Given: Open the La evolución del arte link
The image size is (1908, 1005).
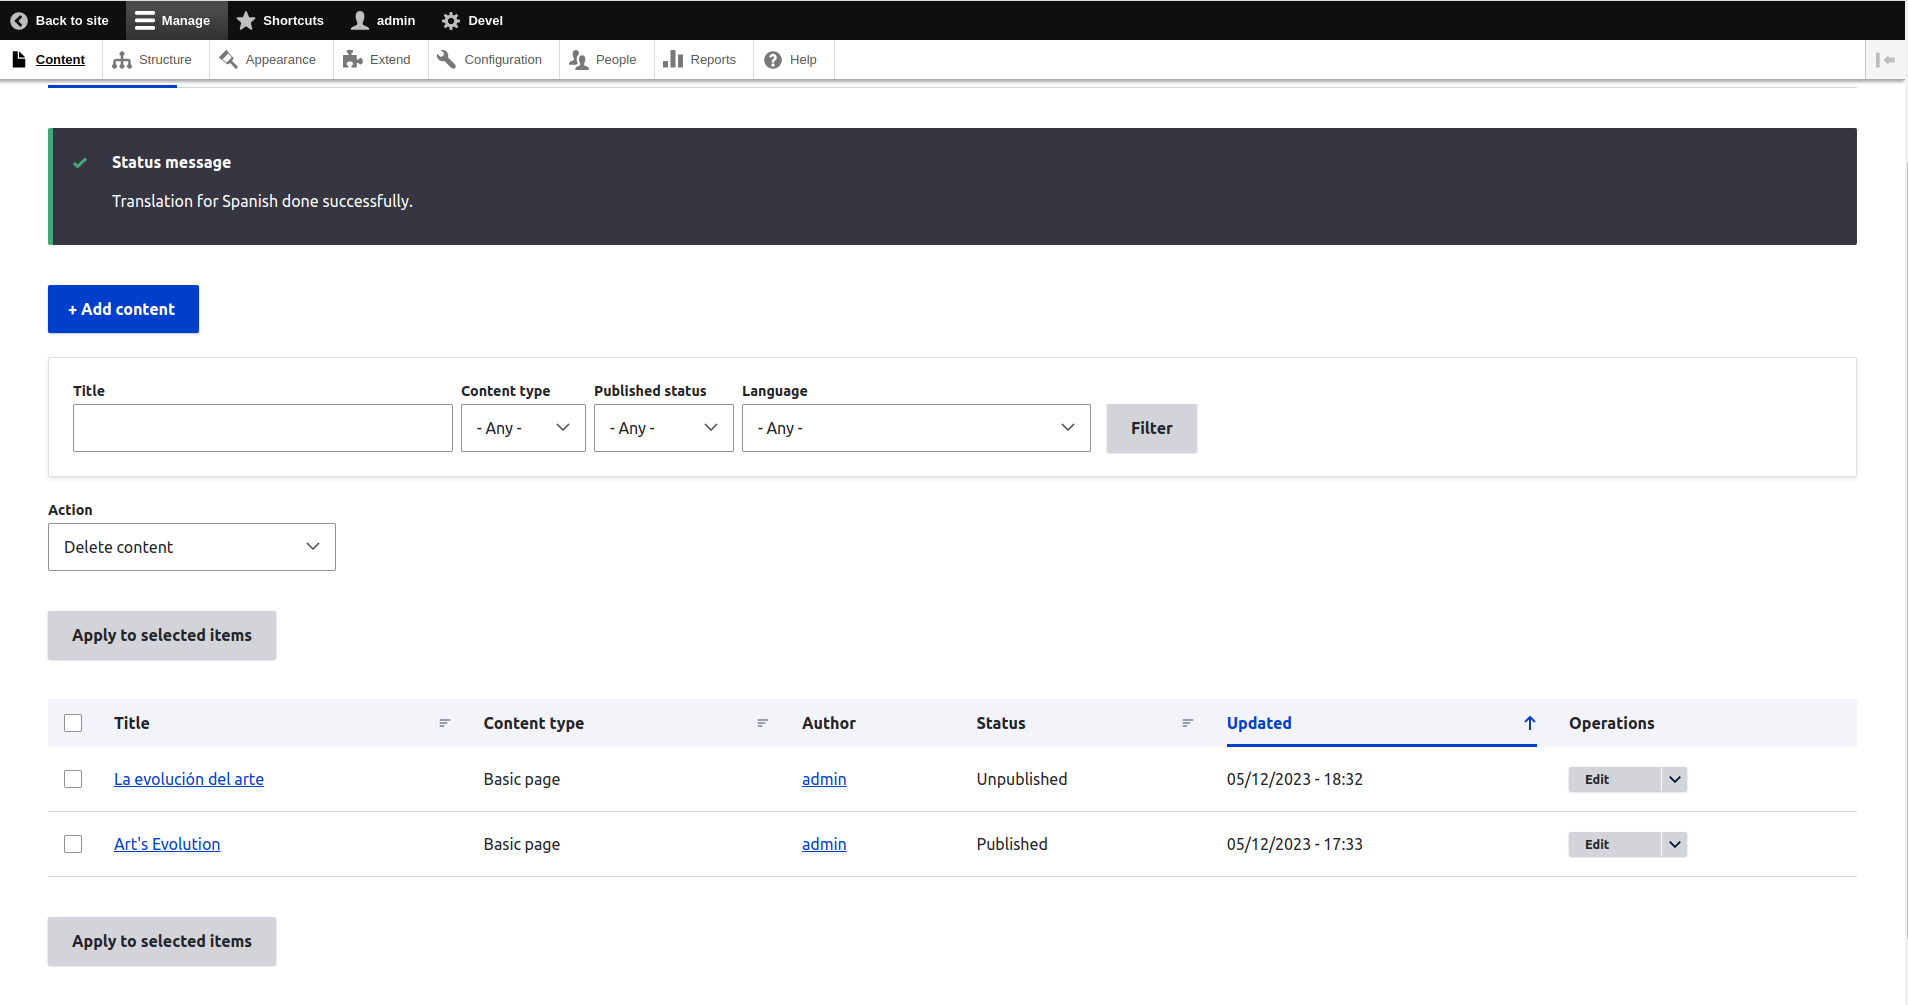Looking at the screenshot, I should click(189, 779).
